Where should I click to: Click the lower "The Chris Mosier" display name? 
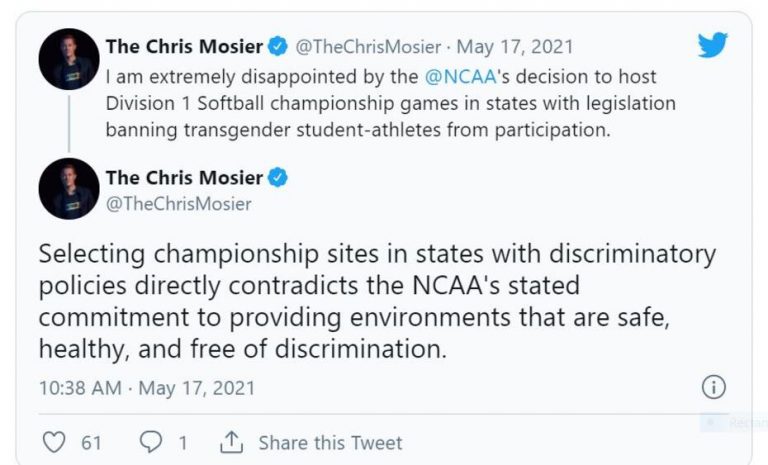click(183, 178)
